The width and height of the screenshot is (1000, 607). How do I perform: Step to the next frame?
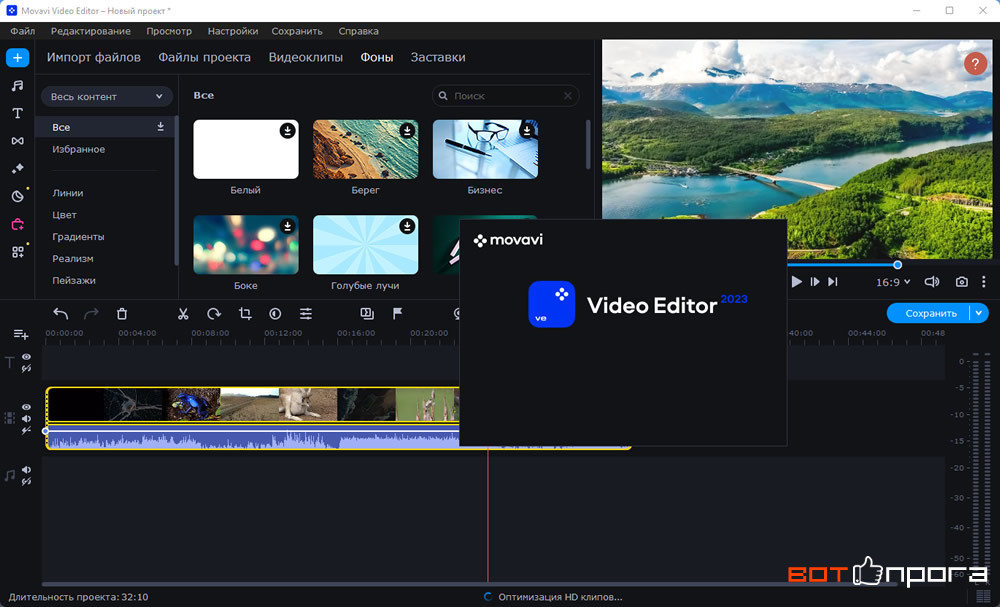click(x=814, y=282)
